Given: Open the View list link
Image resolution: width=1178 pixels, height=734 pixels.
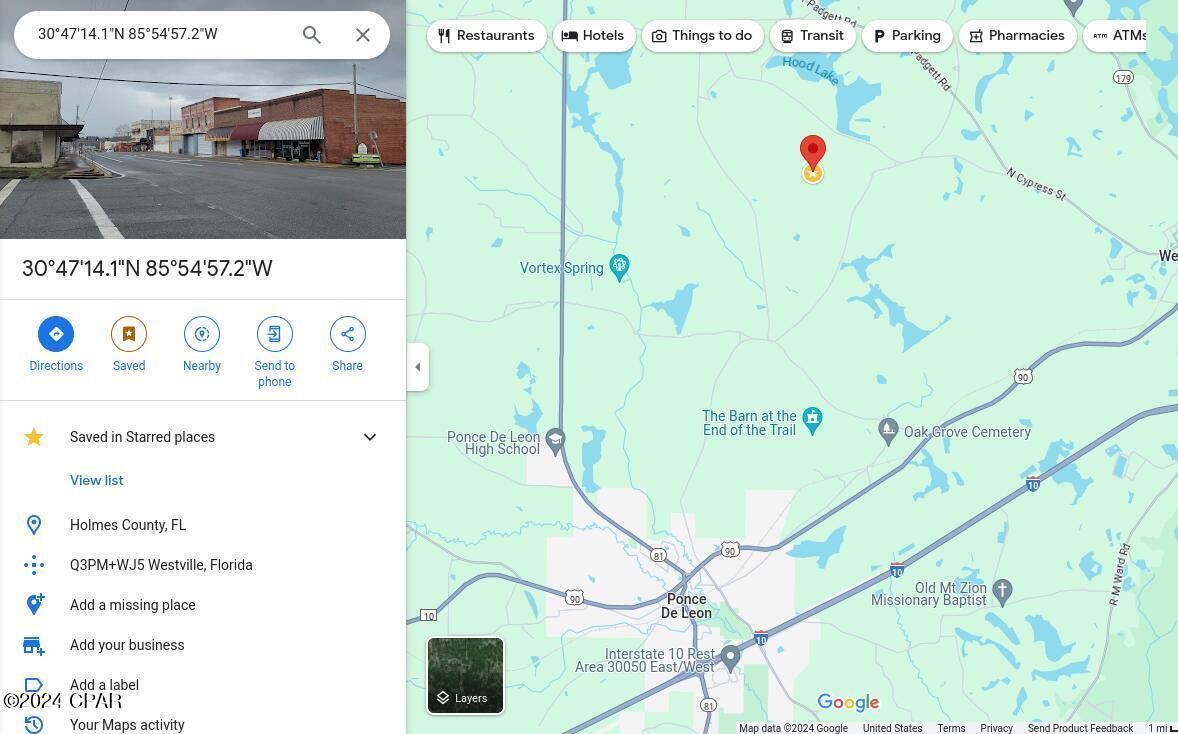Looking at the screenshot, I should pos(97,481).
